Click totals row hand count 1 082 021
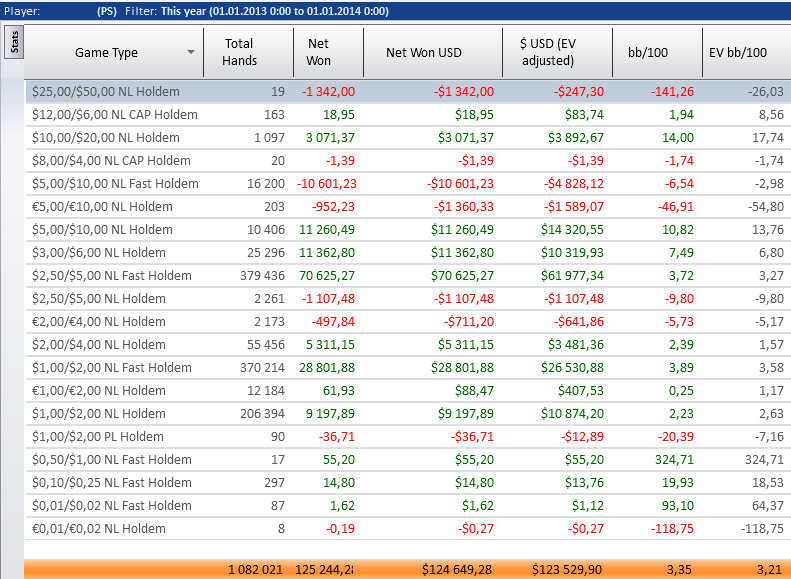 pyautogui.click(x=255, y=570)
